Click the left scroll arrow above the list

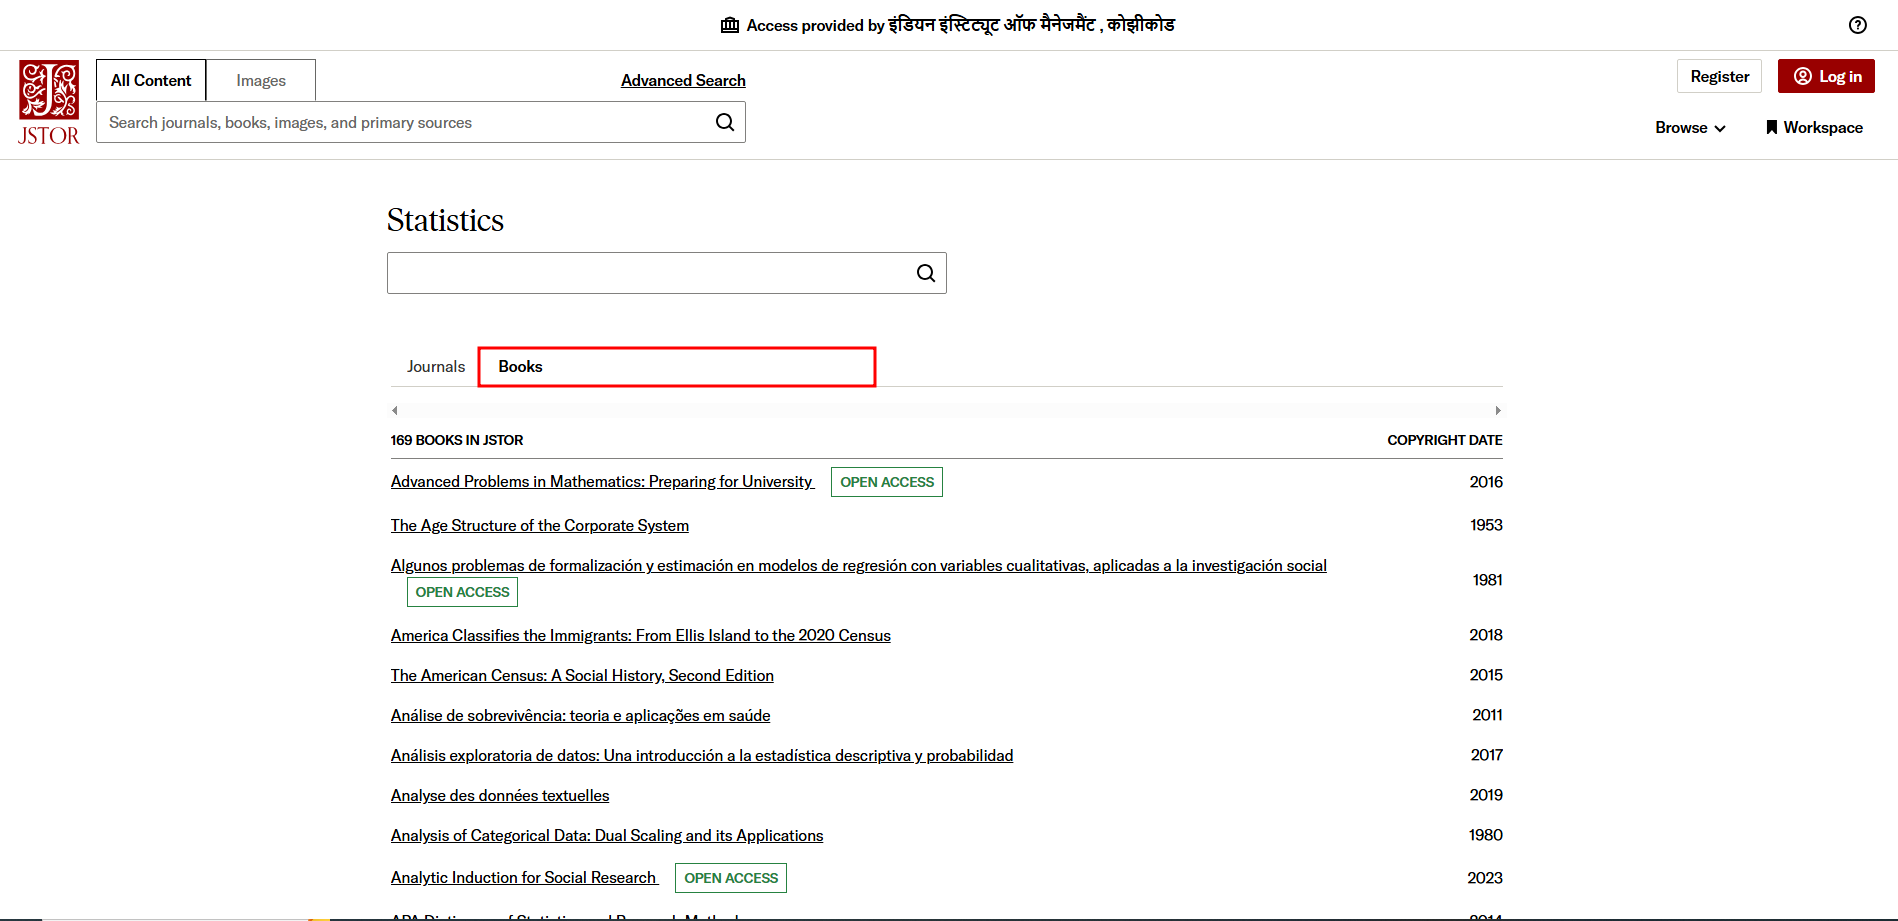click(x=395, y=410)
